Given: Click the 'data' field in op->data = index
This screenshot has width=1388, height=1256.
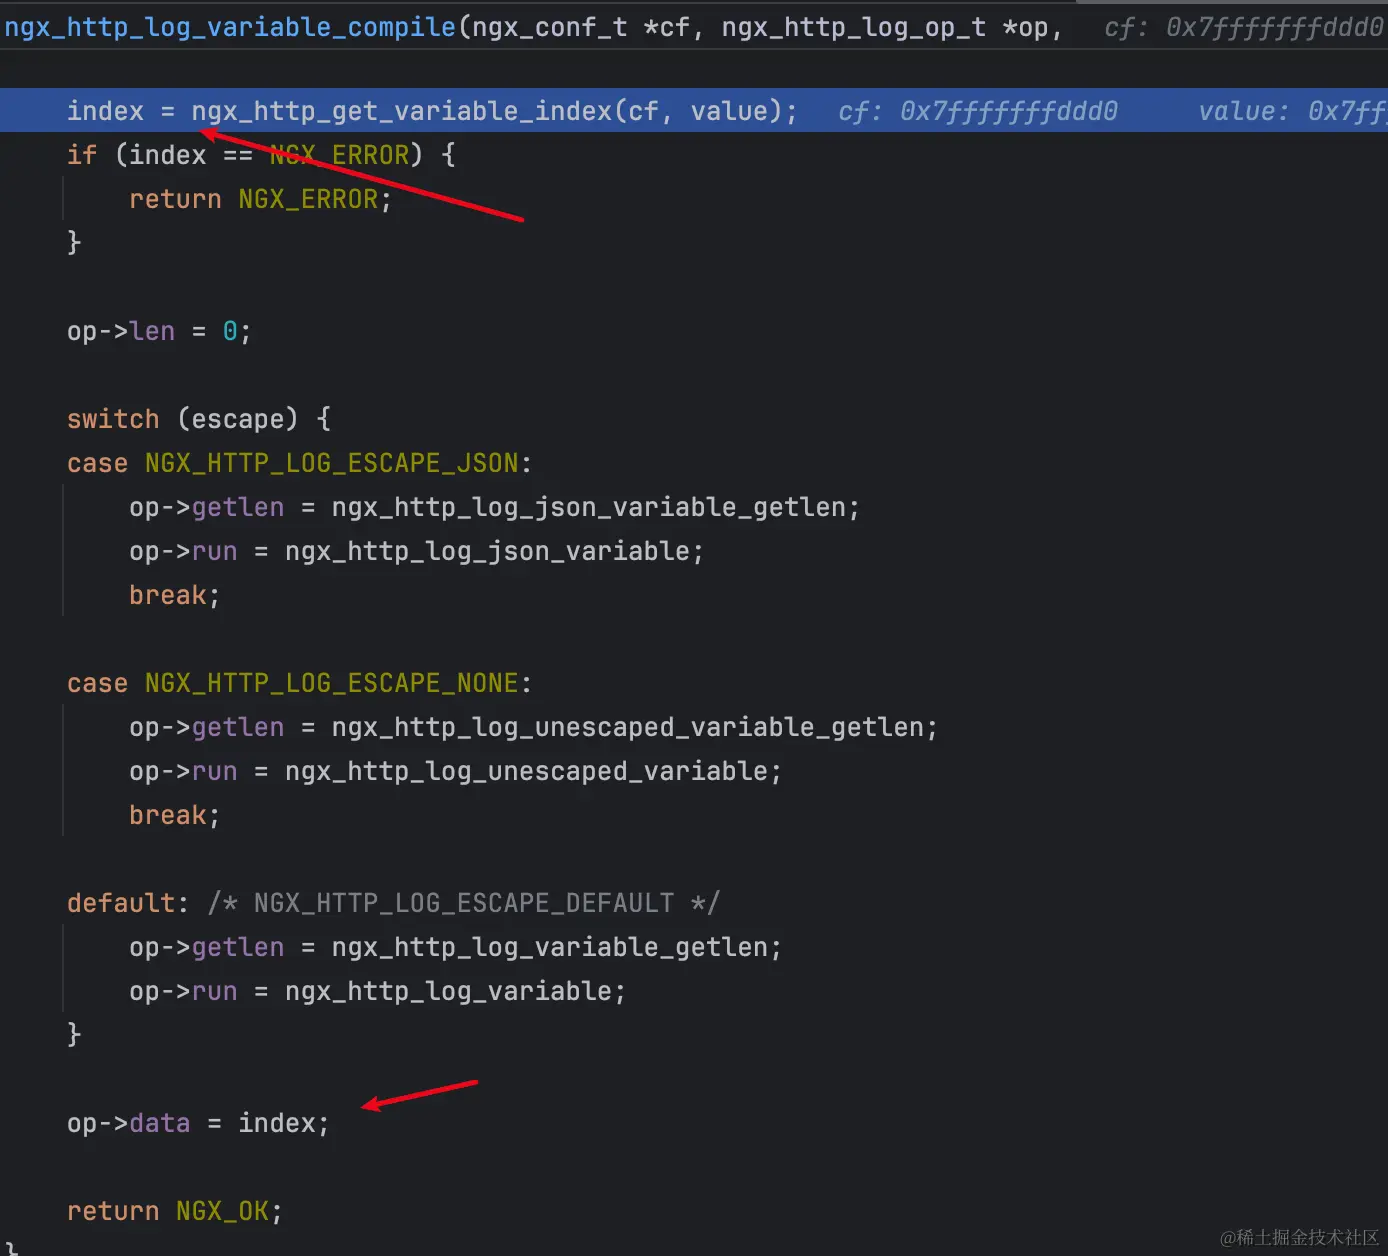Looking at the screenshot, I should pyautogui.click(x=160, y=1123).
